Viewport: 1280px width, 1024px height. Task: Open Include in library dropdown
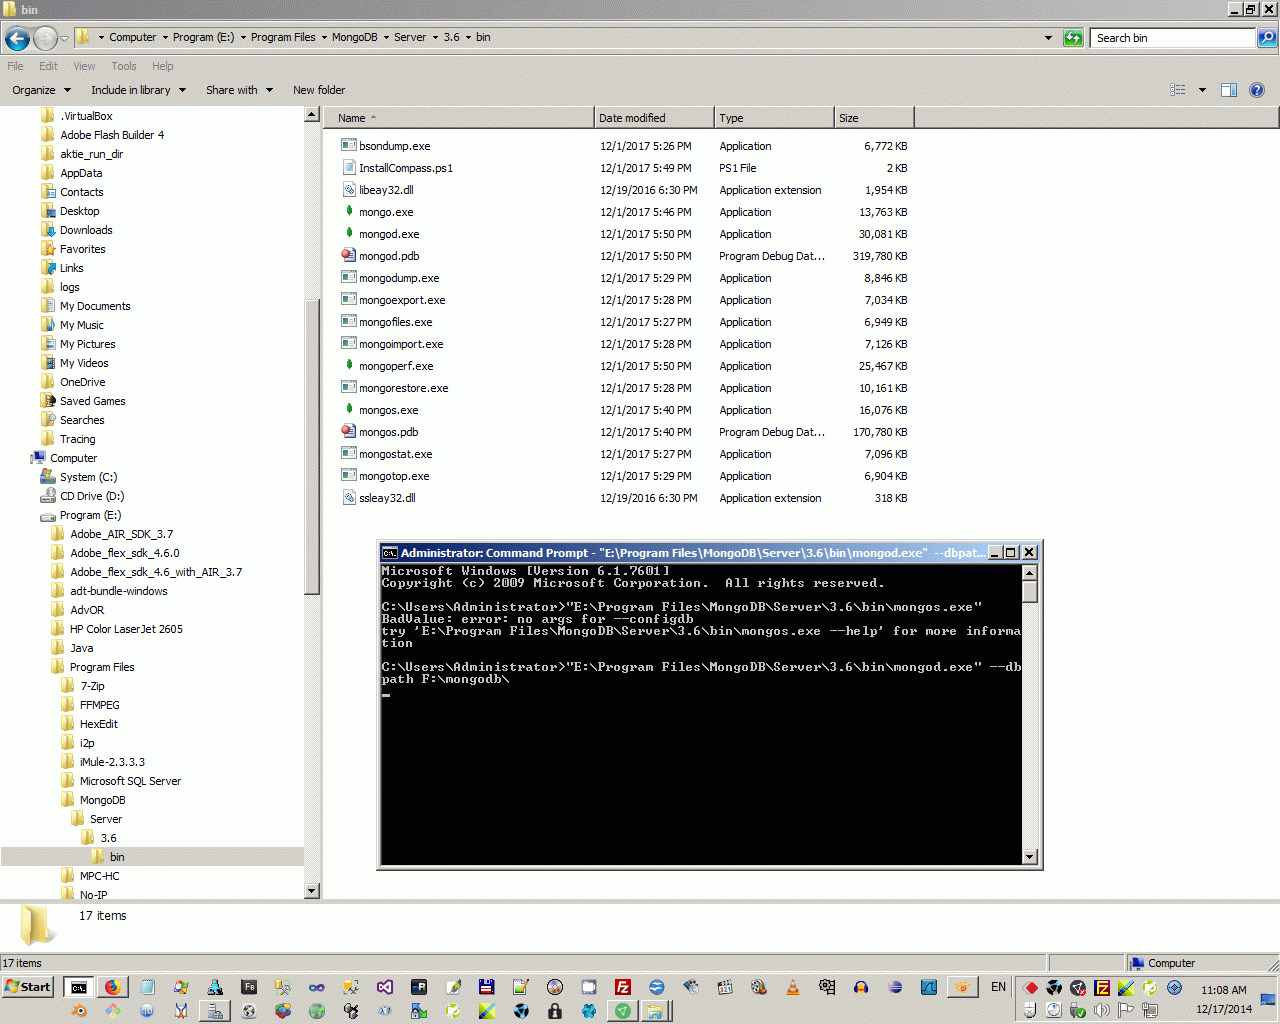pos(138,90)
